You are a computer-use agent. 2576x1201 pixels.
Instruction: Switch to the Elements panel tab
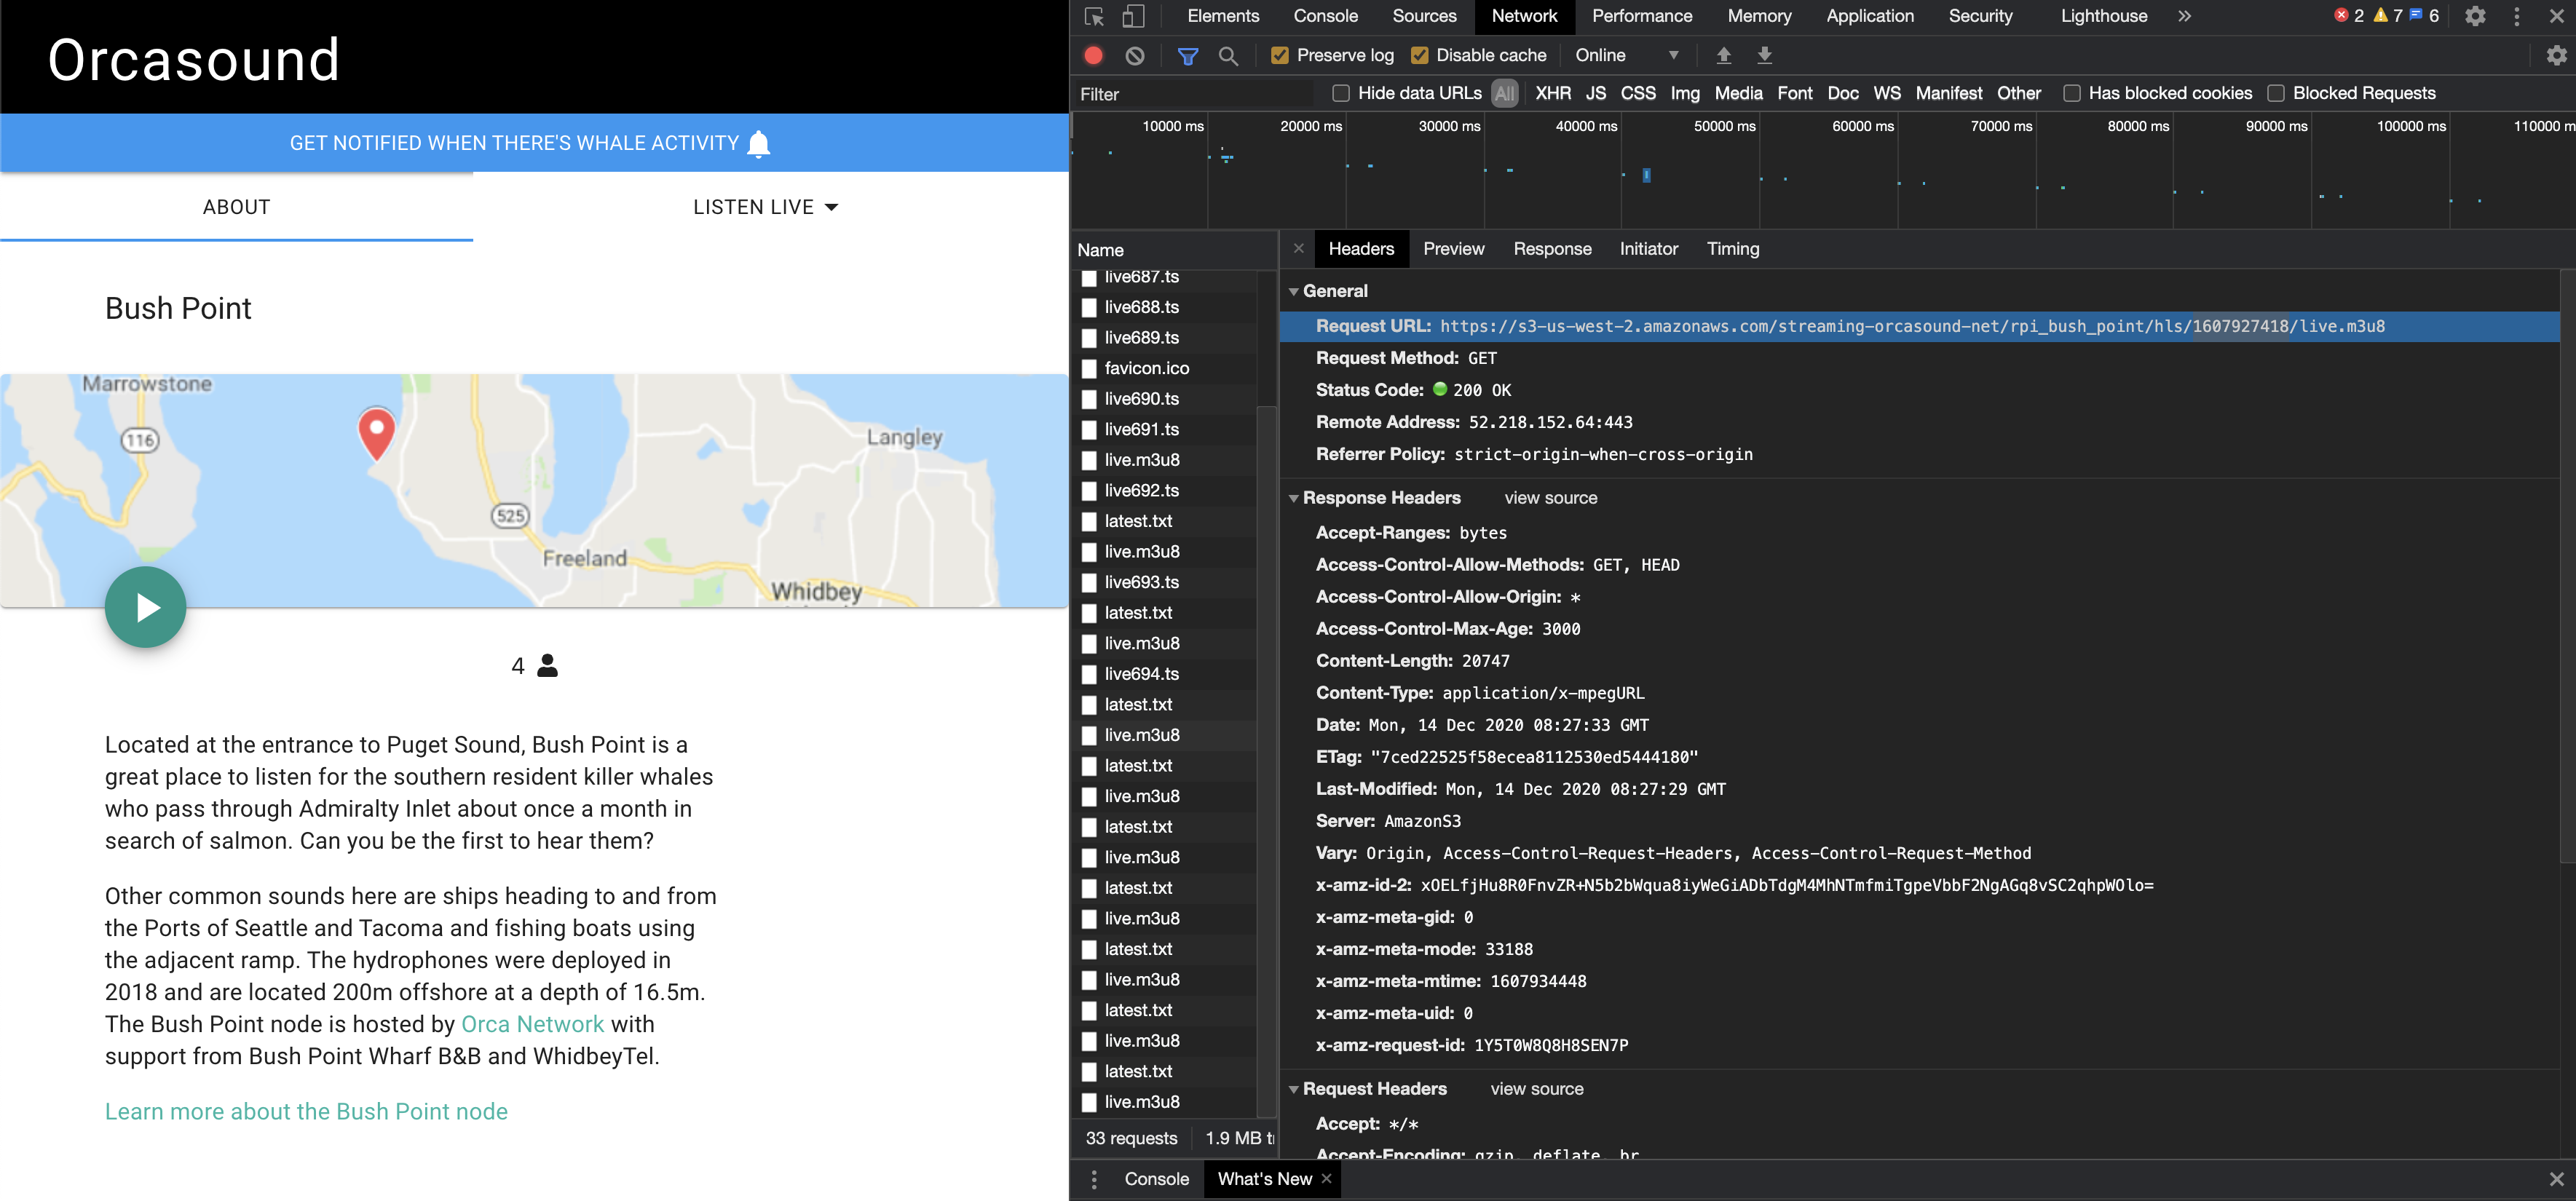1222,16
